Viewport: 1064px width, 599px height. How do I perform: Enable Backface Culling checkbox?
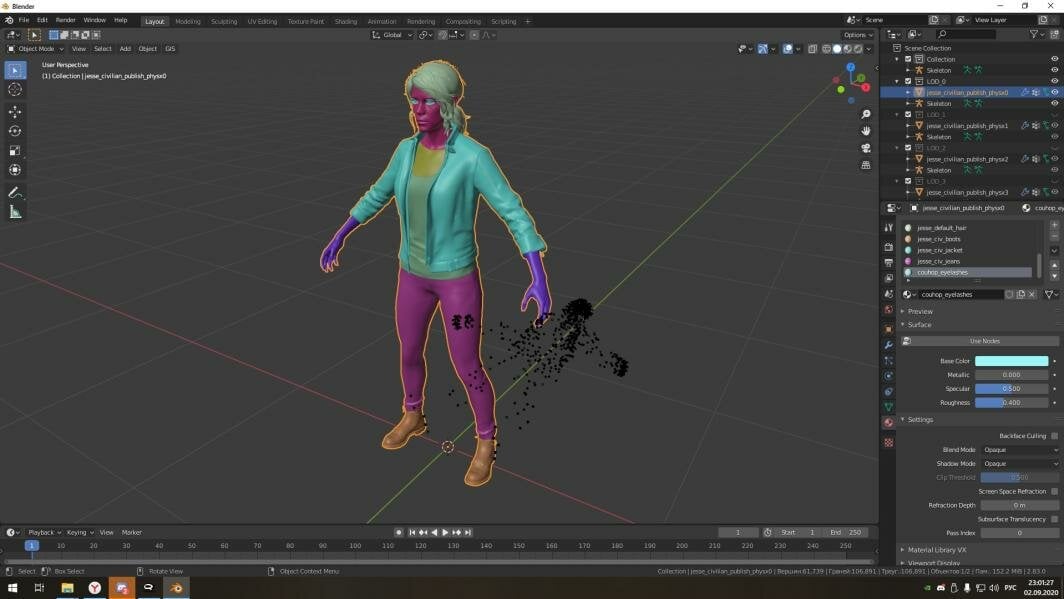click(x=1054, y=436)
